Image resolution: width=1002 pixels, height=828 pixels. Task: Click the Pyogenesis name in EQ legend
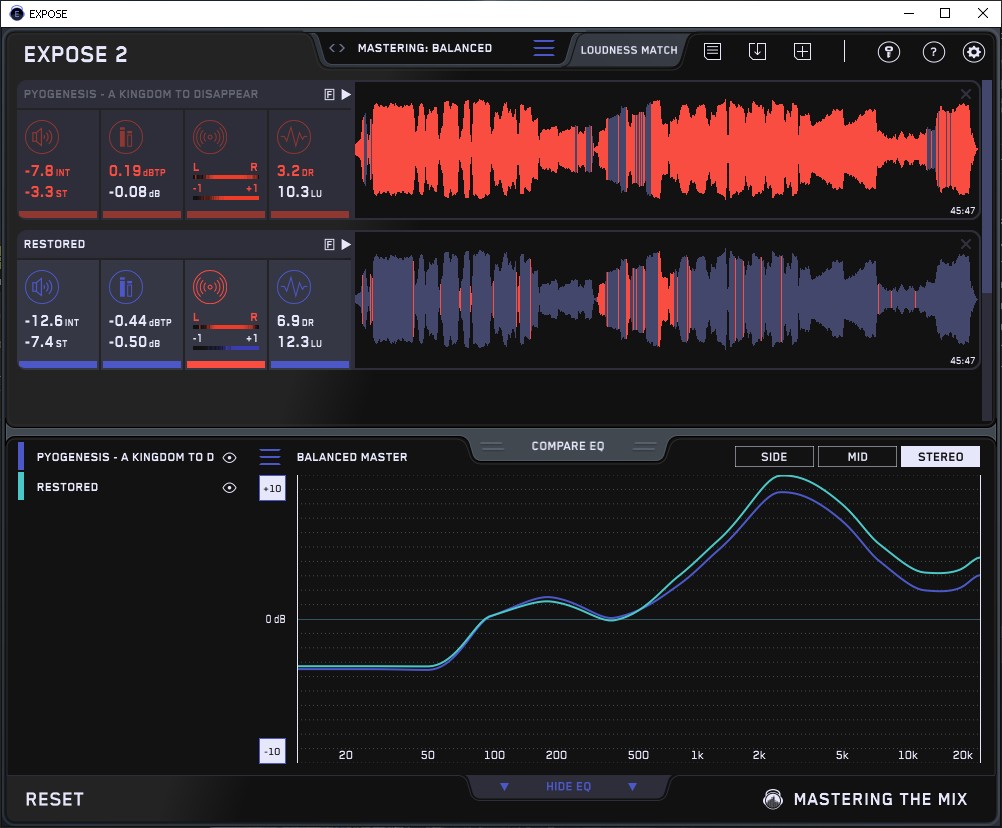(125, 457)
